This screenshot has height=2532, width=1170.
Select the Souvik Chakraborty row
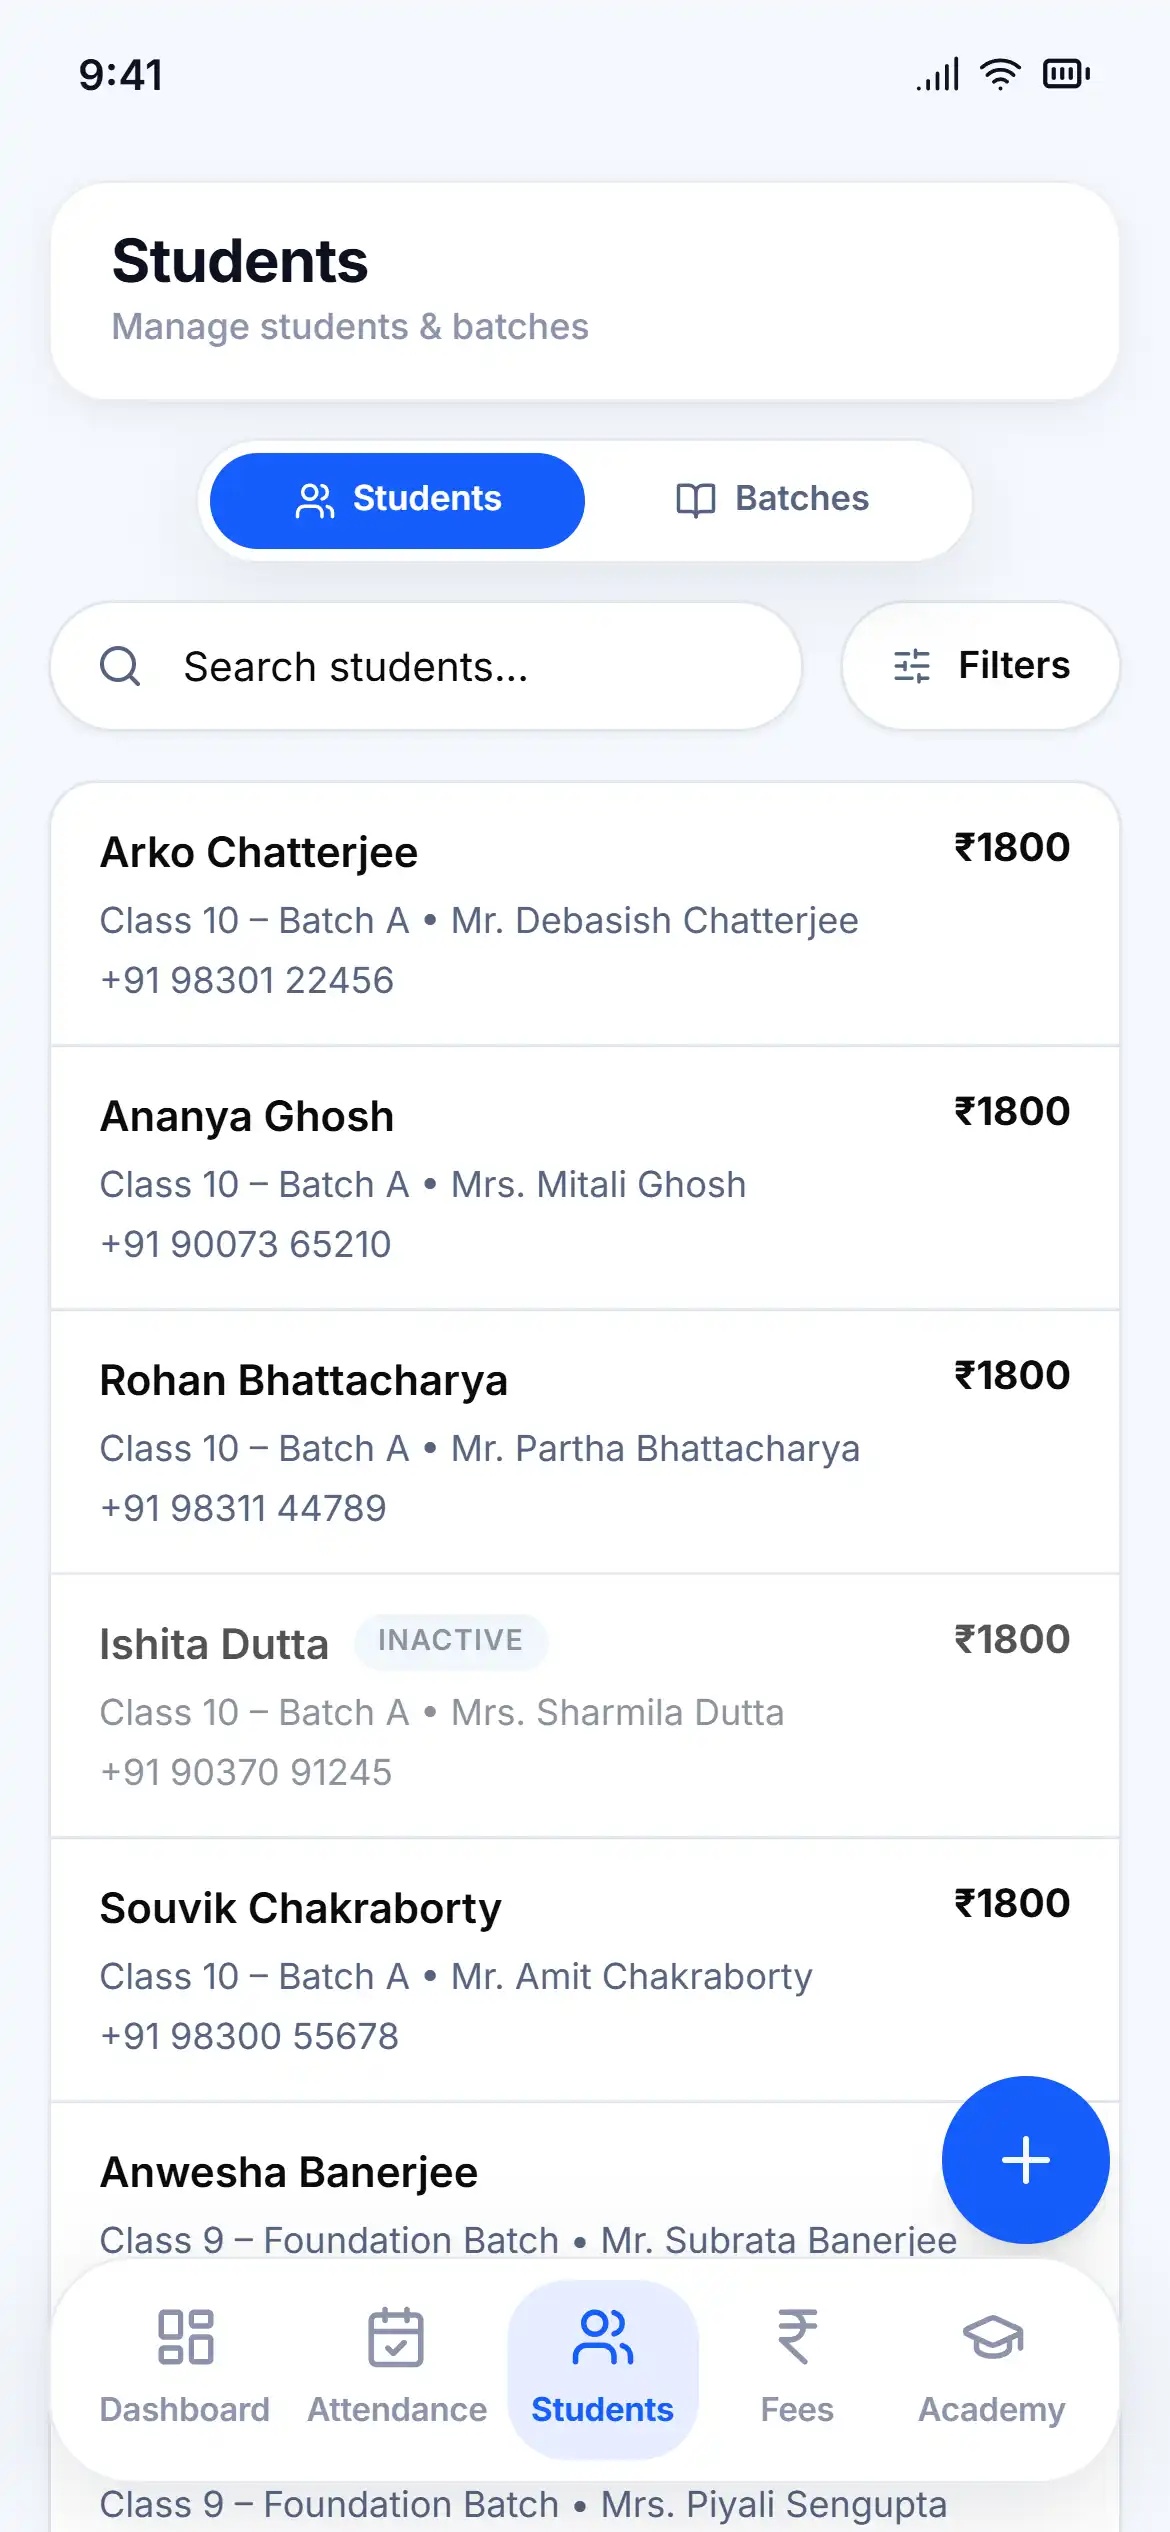585,1970
